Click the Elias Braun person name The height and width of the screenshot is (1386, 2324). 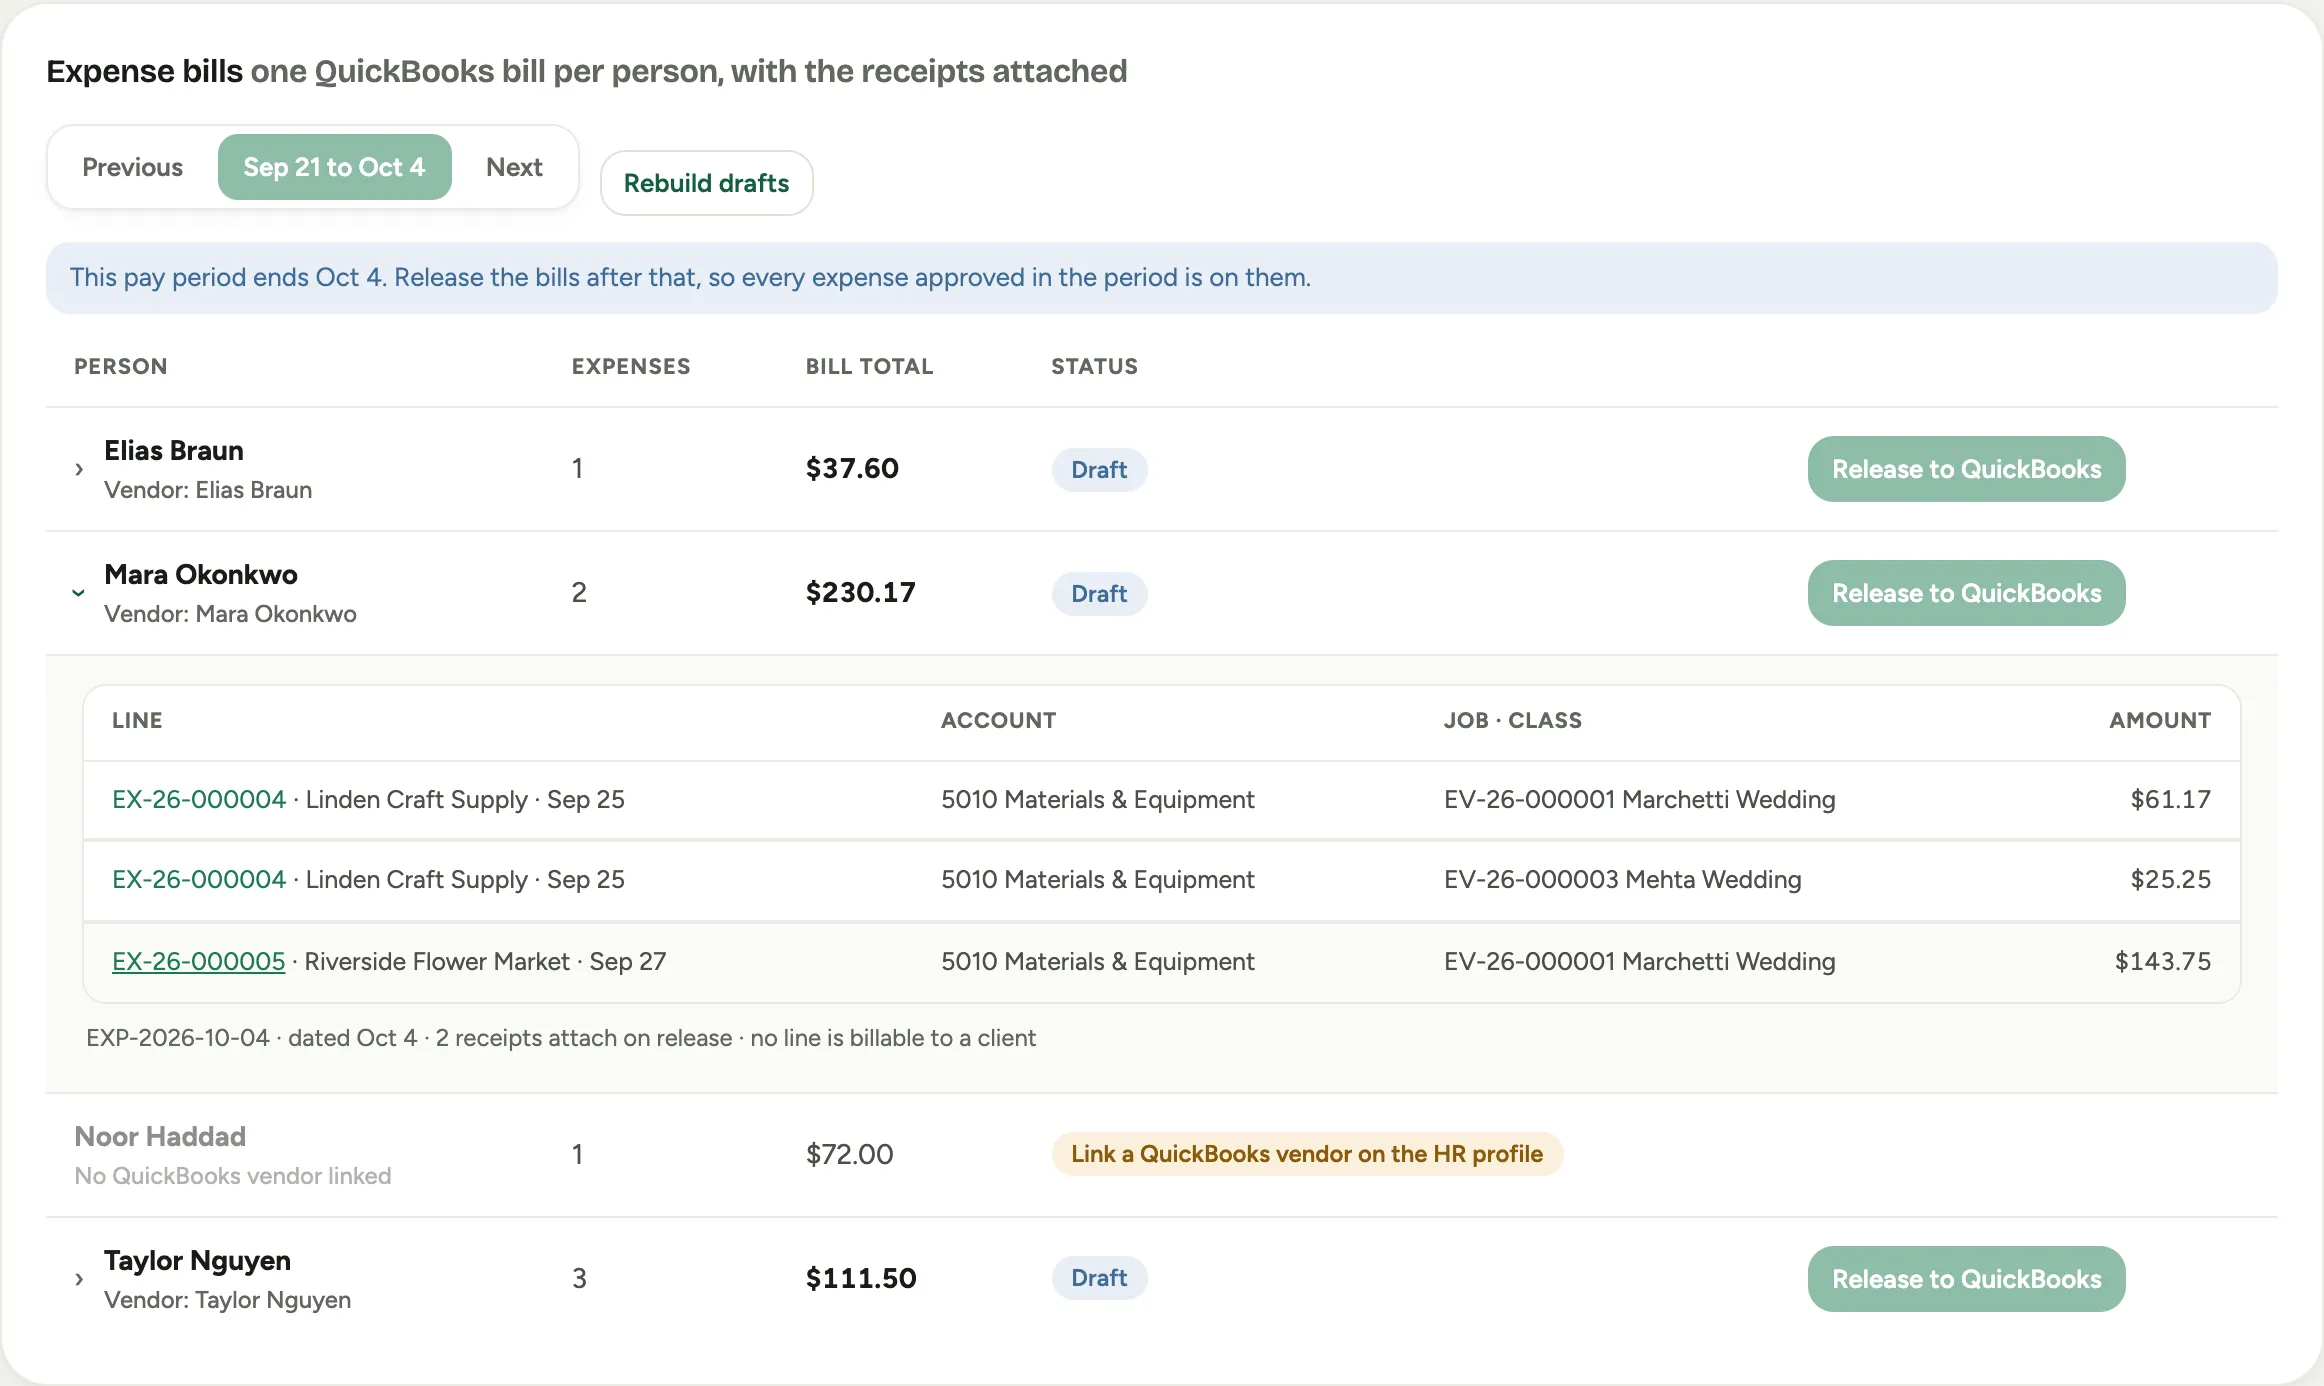click(x=174, y=451)
